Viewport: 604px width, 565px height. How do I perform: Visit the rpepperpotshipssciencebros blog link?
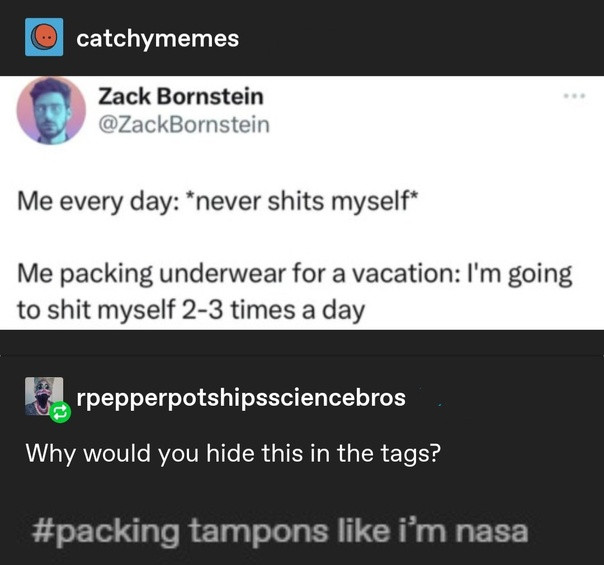click(x=241, y=398)
